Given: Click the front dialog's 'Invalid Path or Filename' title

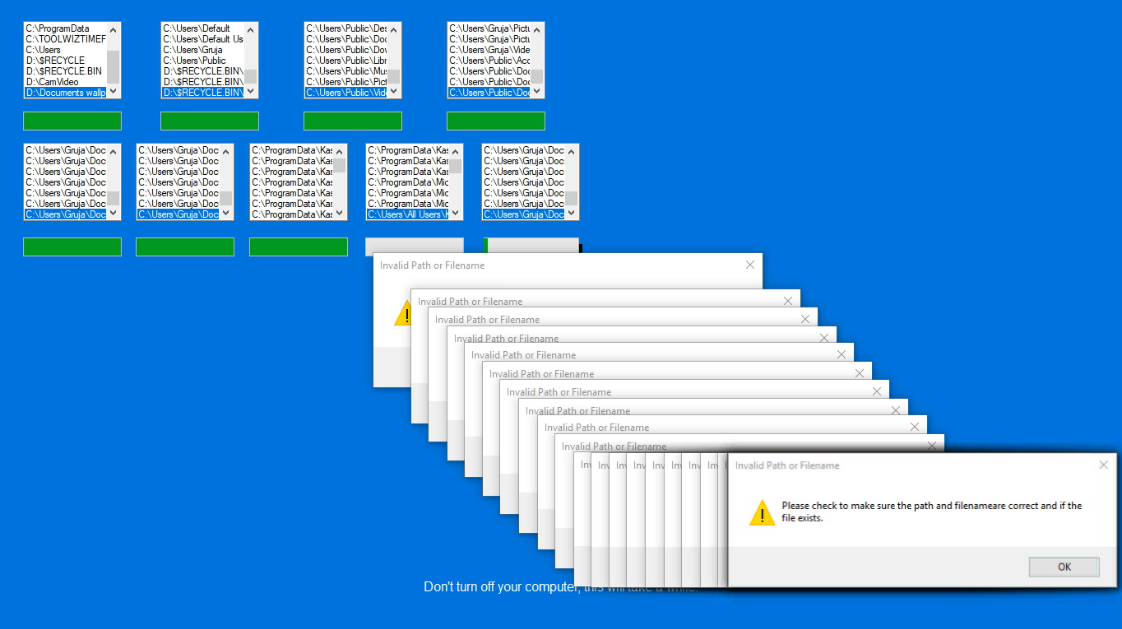Looking at the screenshot, I should pos(787,465).
